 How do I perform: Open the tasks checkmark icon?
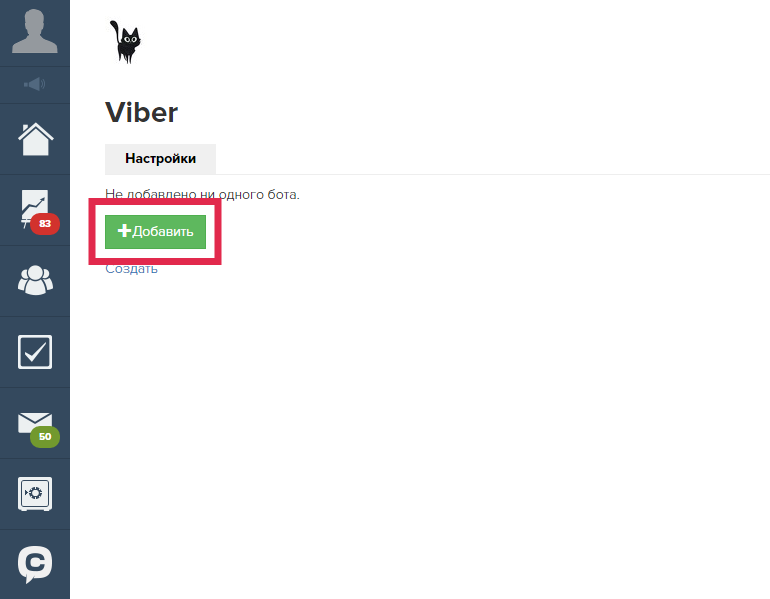click(35, 352)
